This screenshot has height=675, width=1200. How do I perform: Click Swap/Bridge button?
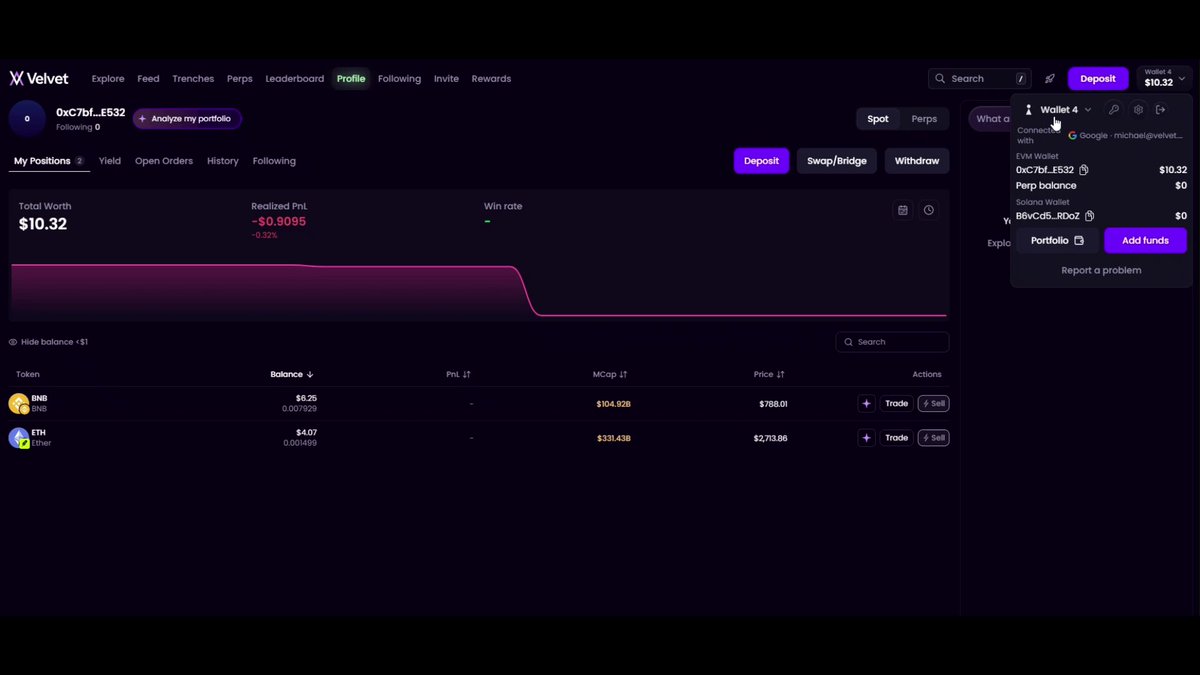click(837, 161)
